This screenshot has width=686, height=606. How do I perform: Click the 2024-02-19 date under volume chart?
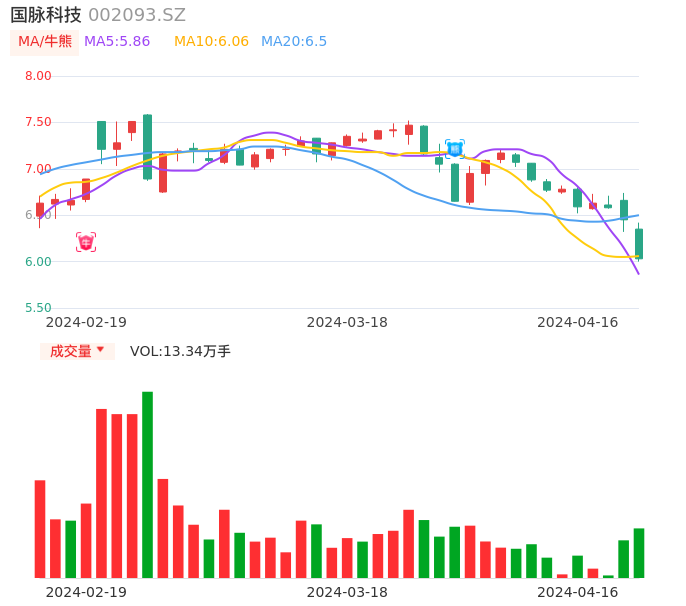[86, 592]
